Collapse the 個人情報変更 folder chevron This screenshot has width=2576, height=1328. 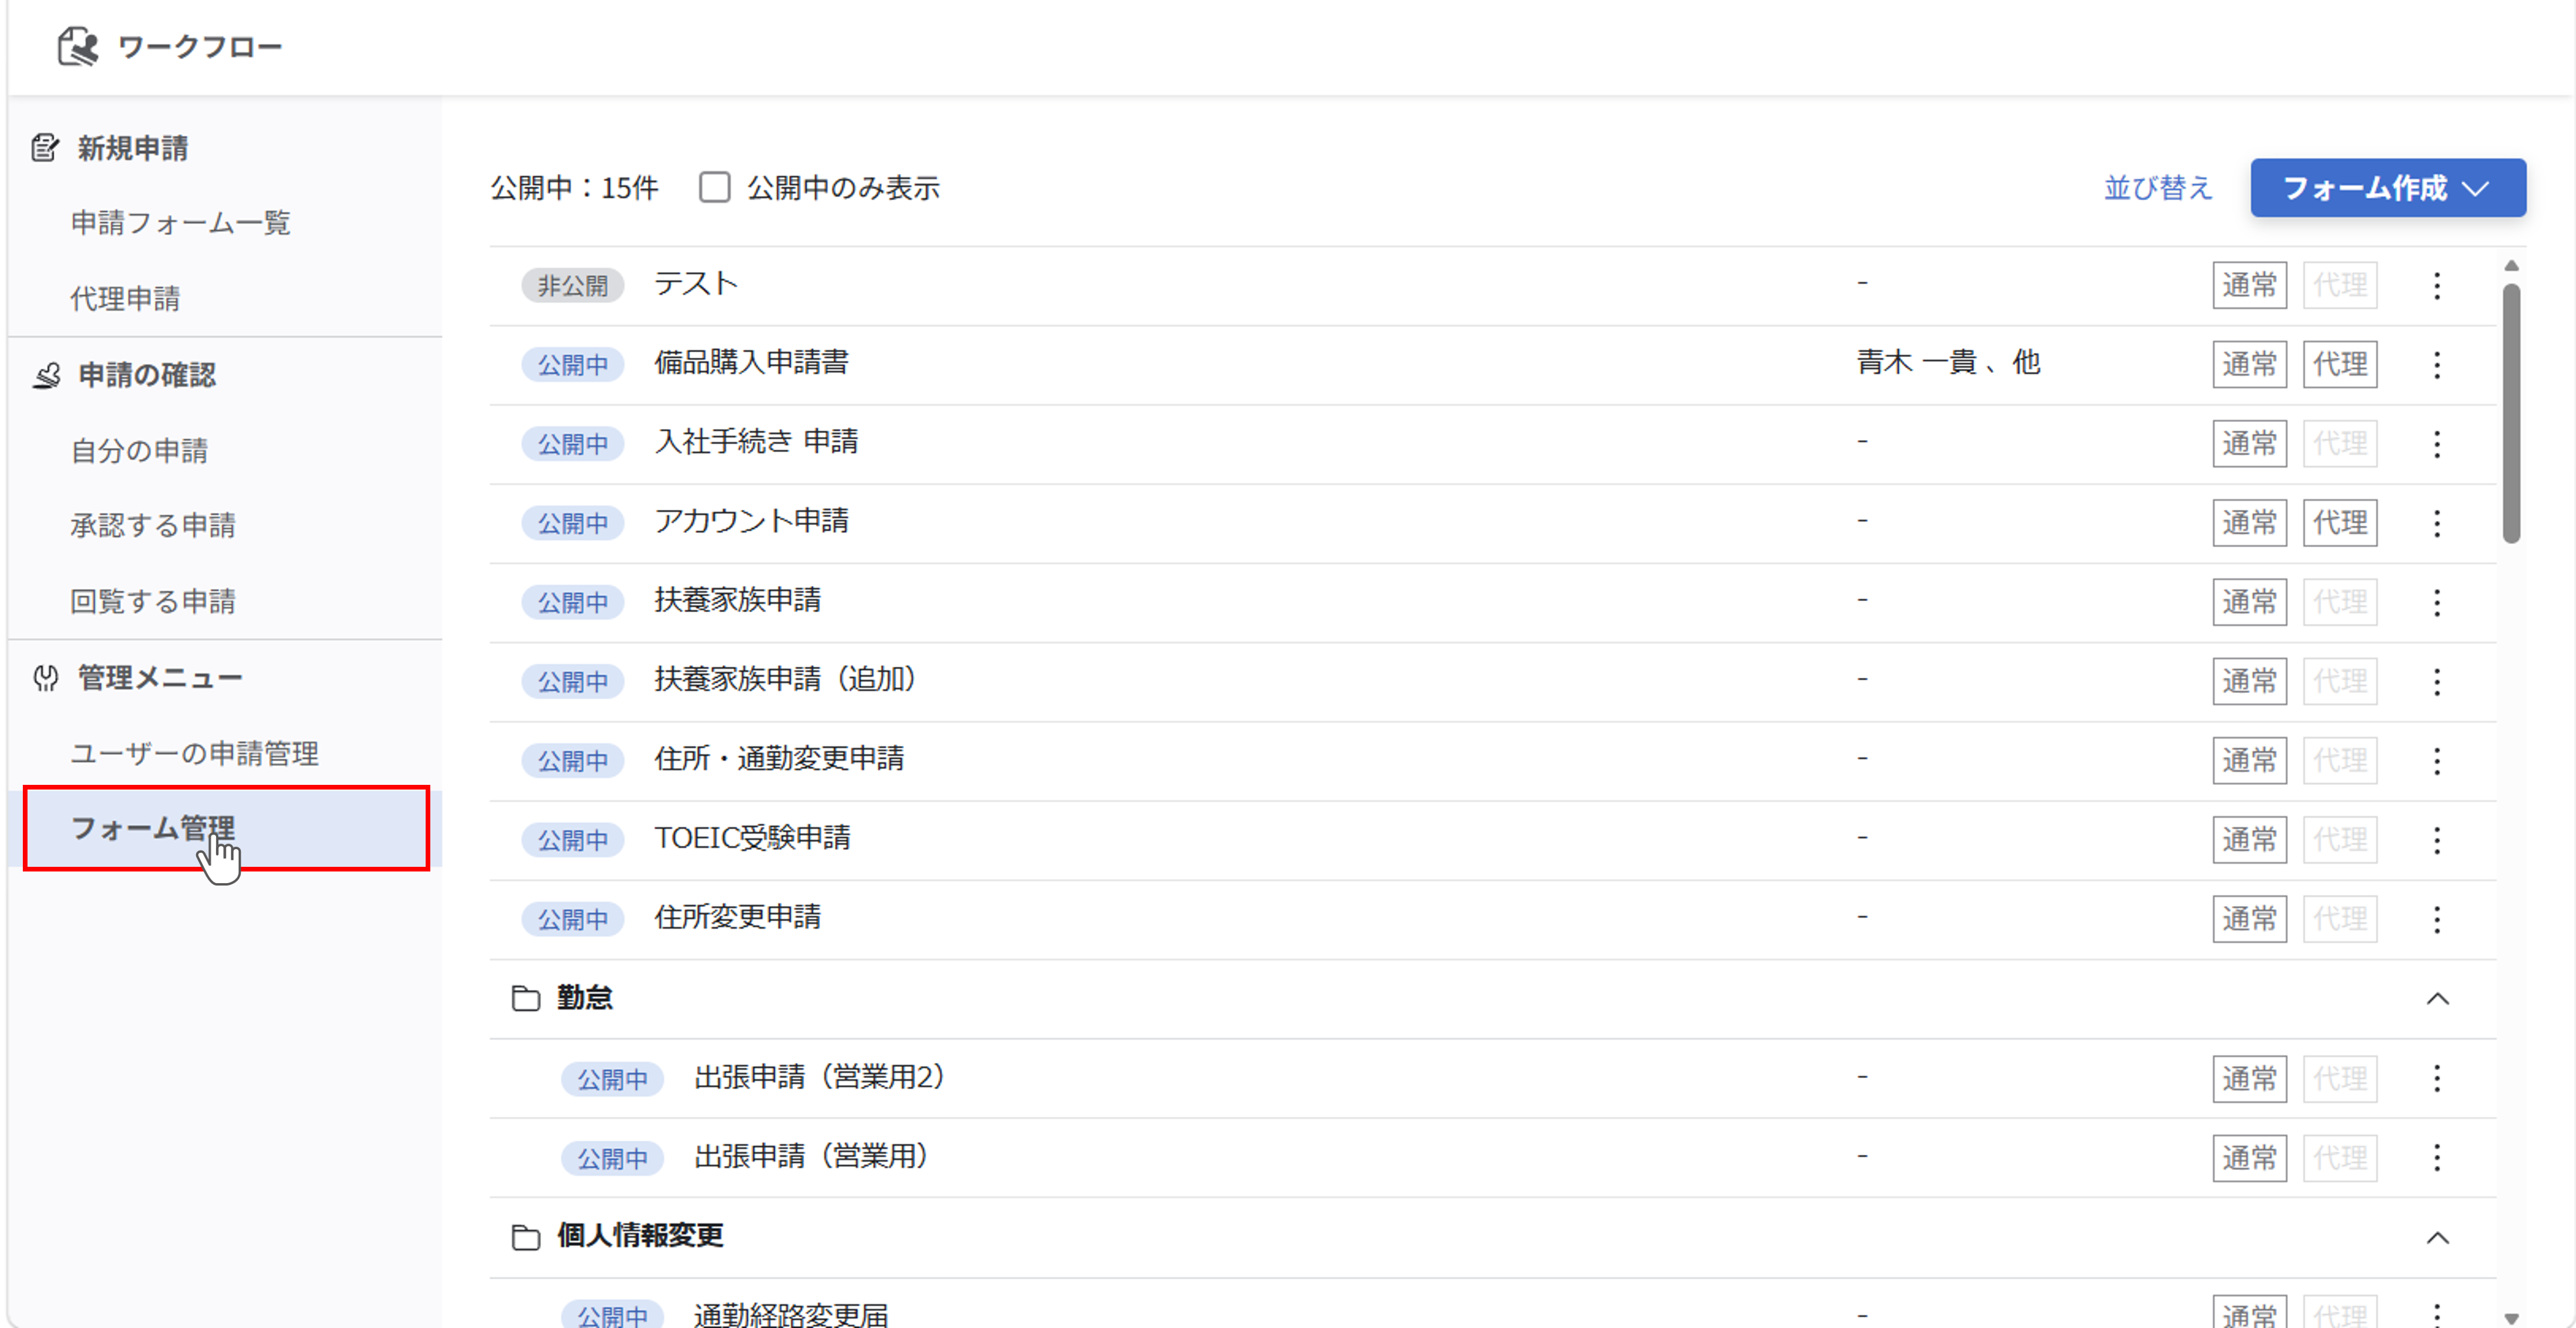click(2438, 1237)
